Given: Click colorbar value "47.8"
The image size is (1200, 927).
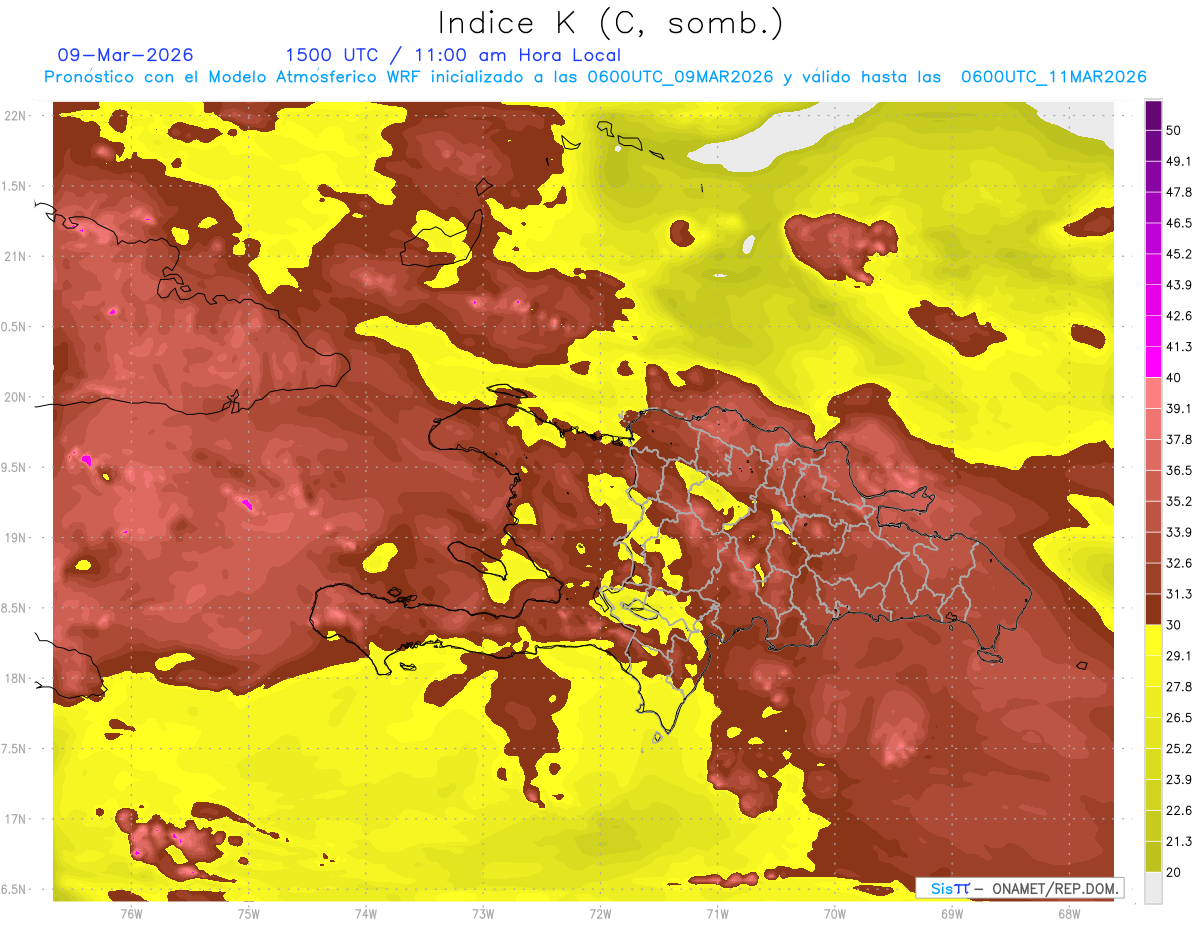Looking at the screenshot, I should click(x=1179, y=192).
